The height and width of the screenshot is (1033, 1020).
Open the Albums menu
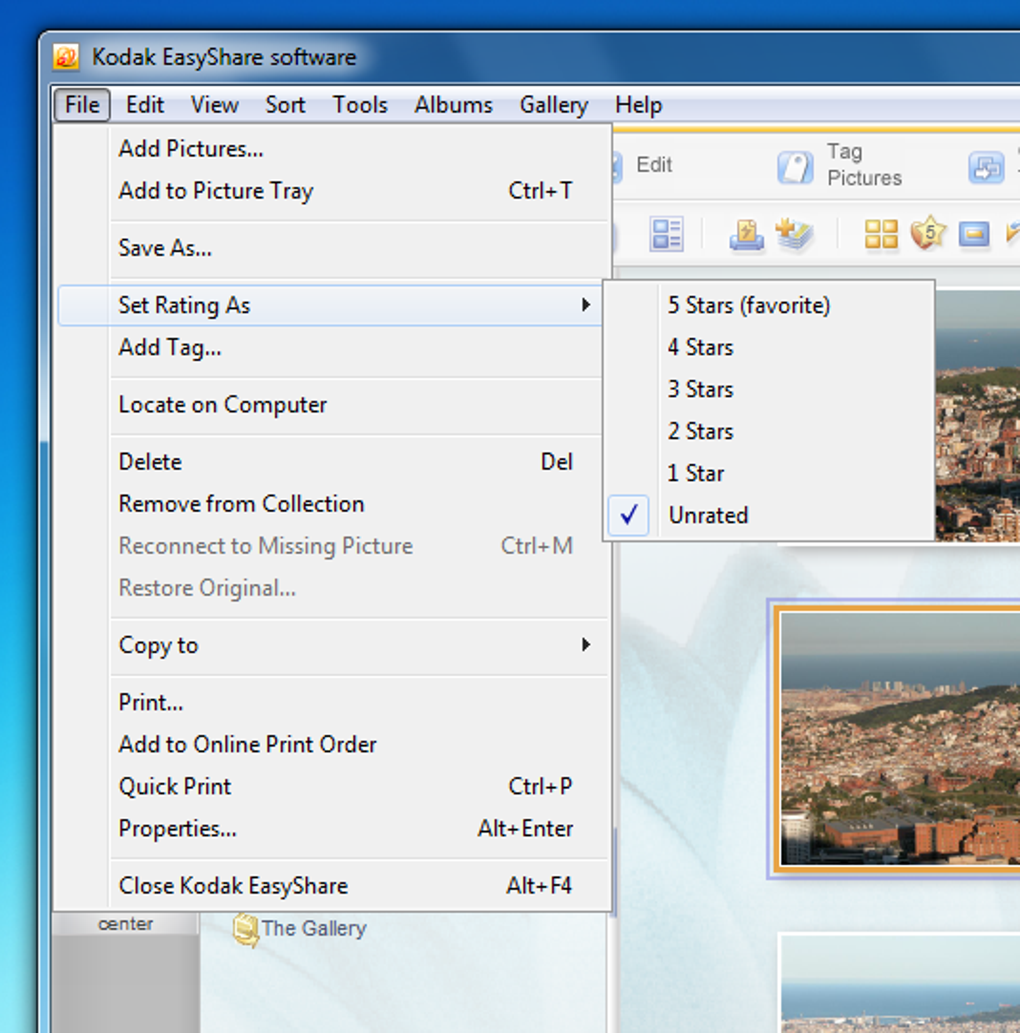[x=453, y=105]
